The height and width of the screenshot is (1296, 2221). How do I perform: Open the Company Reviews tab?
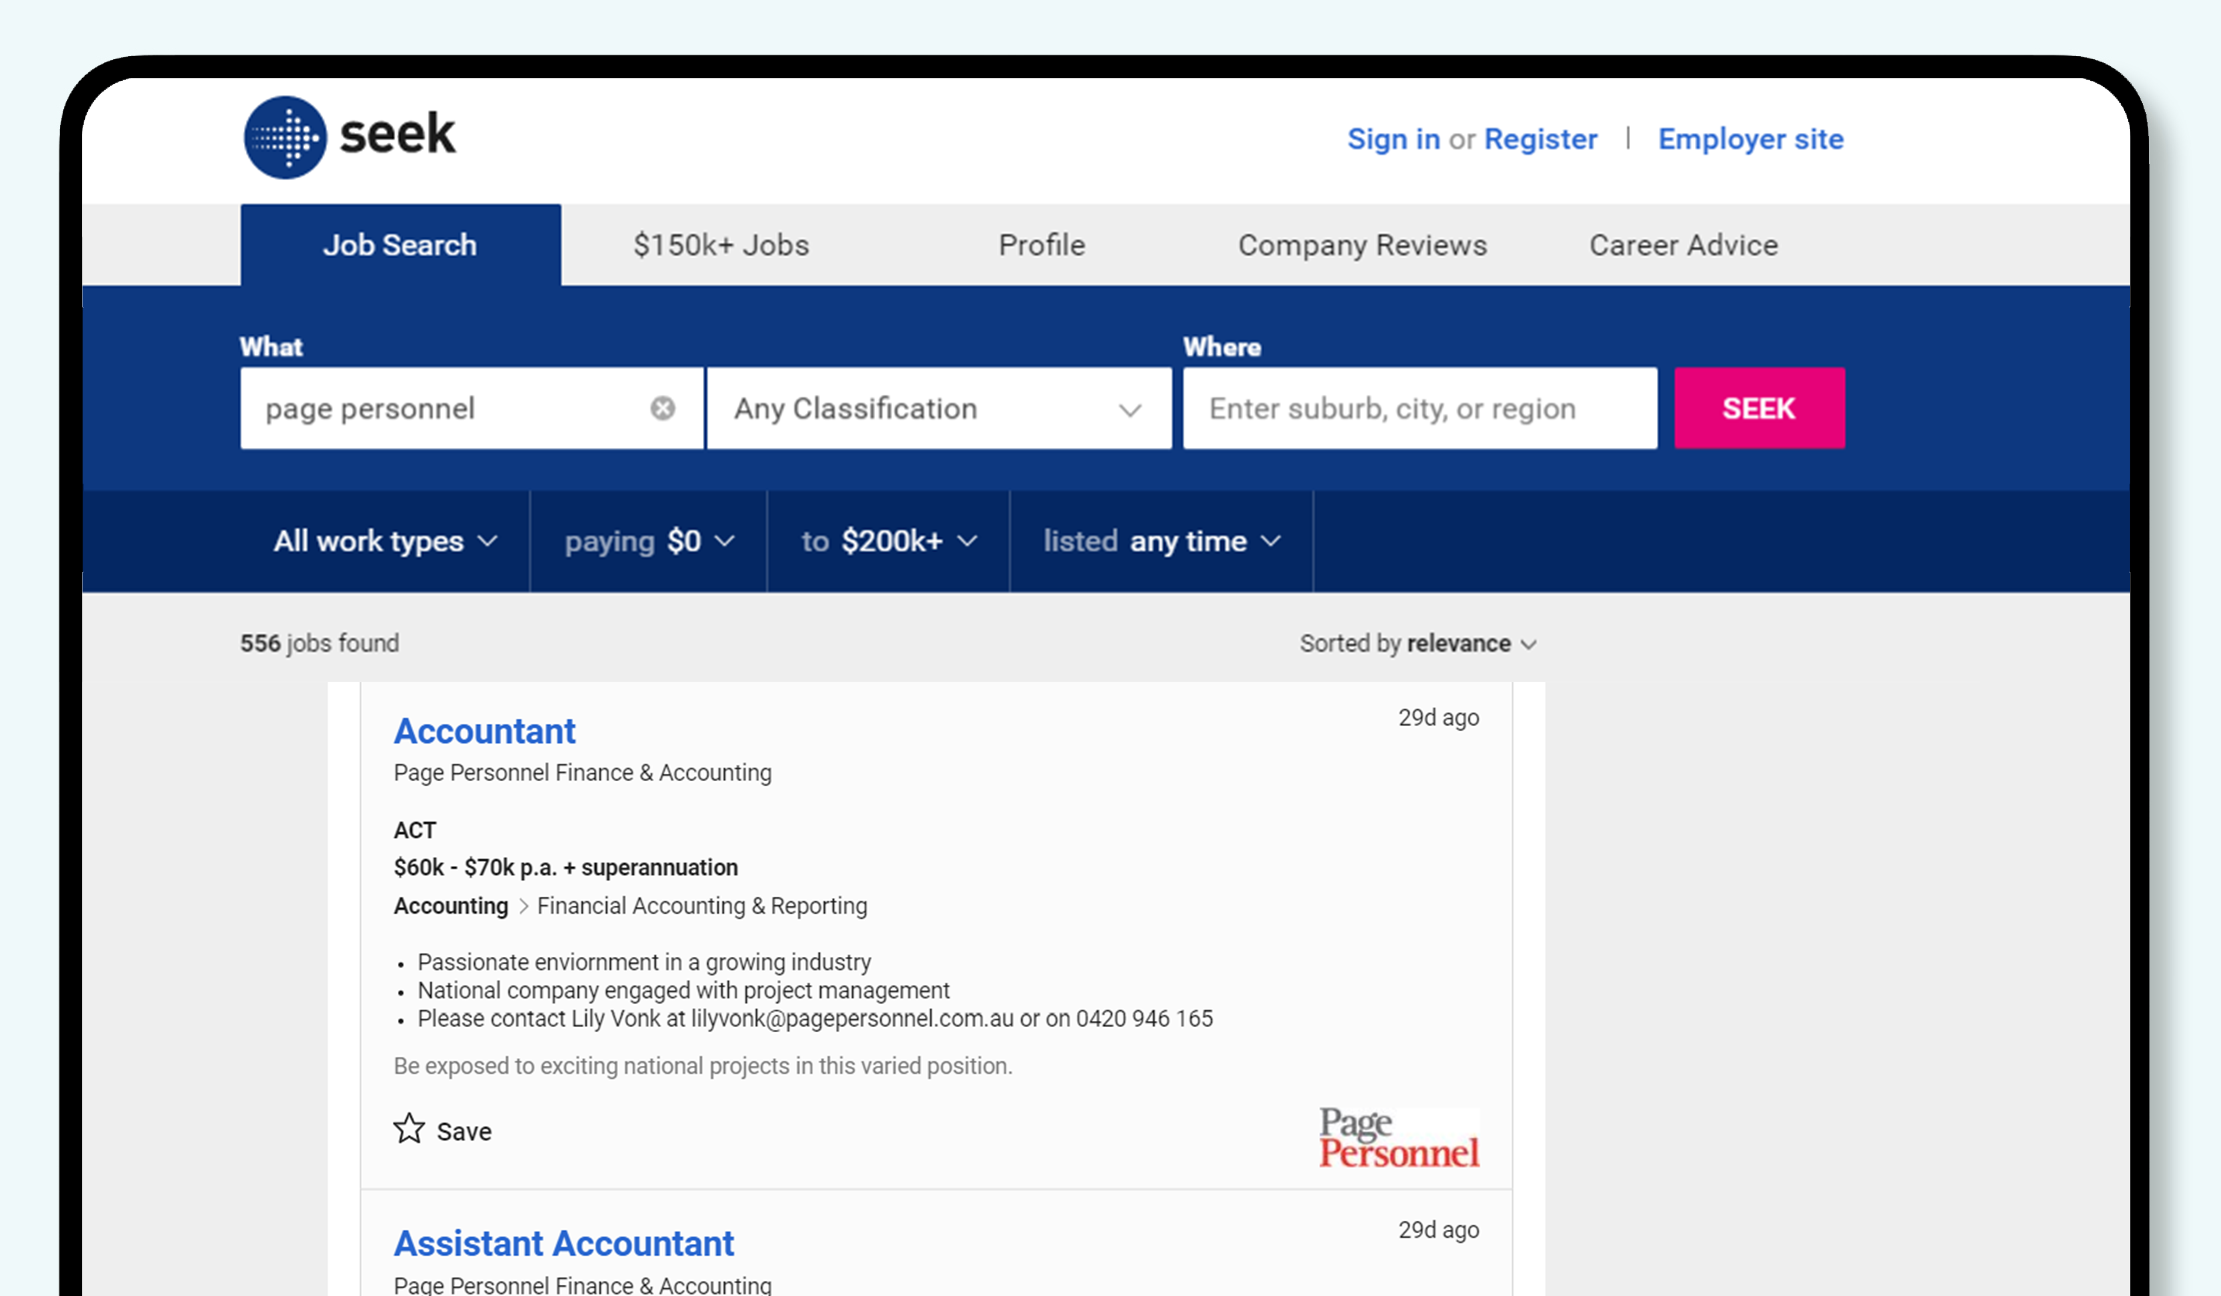tap(1363, 245)
